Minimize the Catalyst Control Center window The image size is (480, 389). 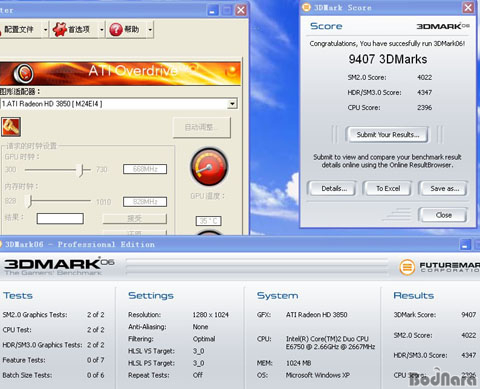pos(213,10)
